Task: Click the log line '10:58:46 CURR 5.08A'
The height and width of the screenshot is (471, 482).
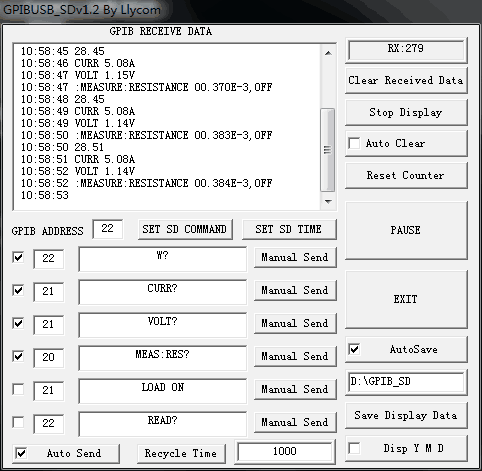Action: (78, 63)
